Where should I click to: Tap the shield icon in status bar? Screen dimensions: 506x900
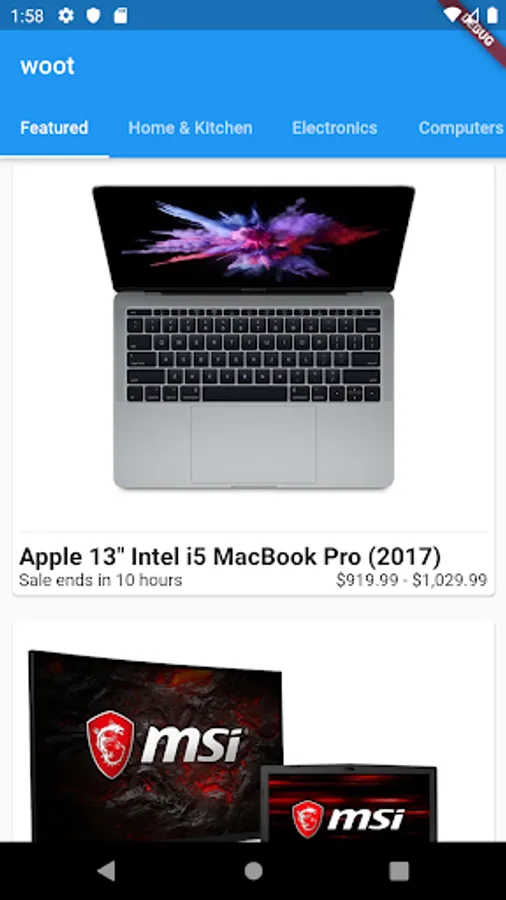pyautogui.click(x=93, y=15)
